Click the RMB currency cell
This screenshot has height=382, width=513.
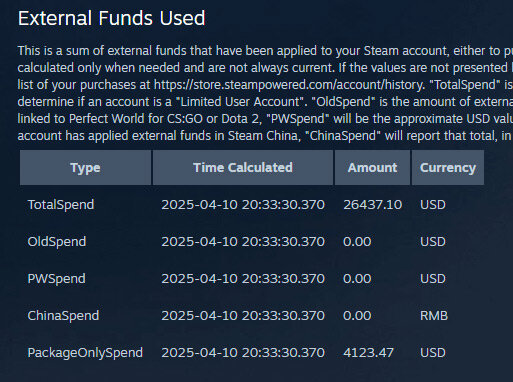(434, 316)
